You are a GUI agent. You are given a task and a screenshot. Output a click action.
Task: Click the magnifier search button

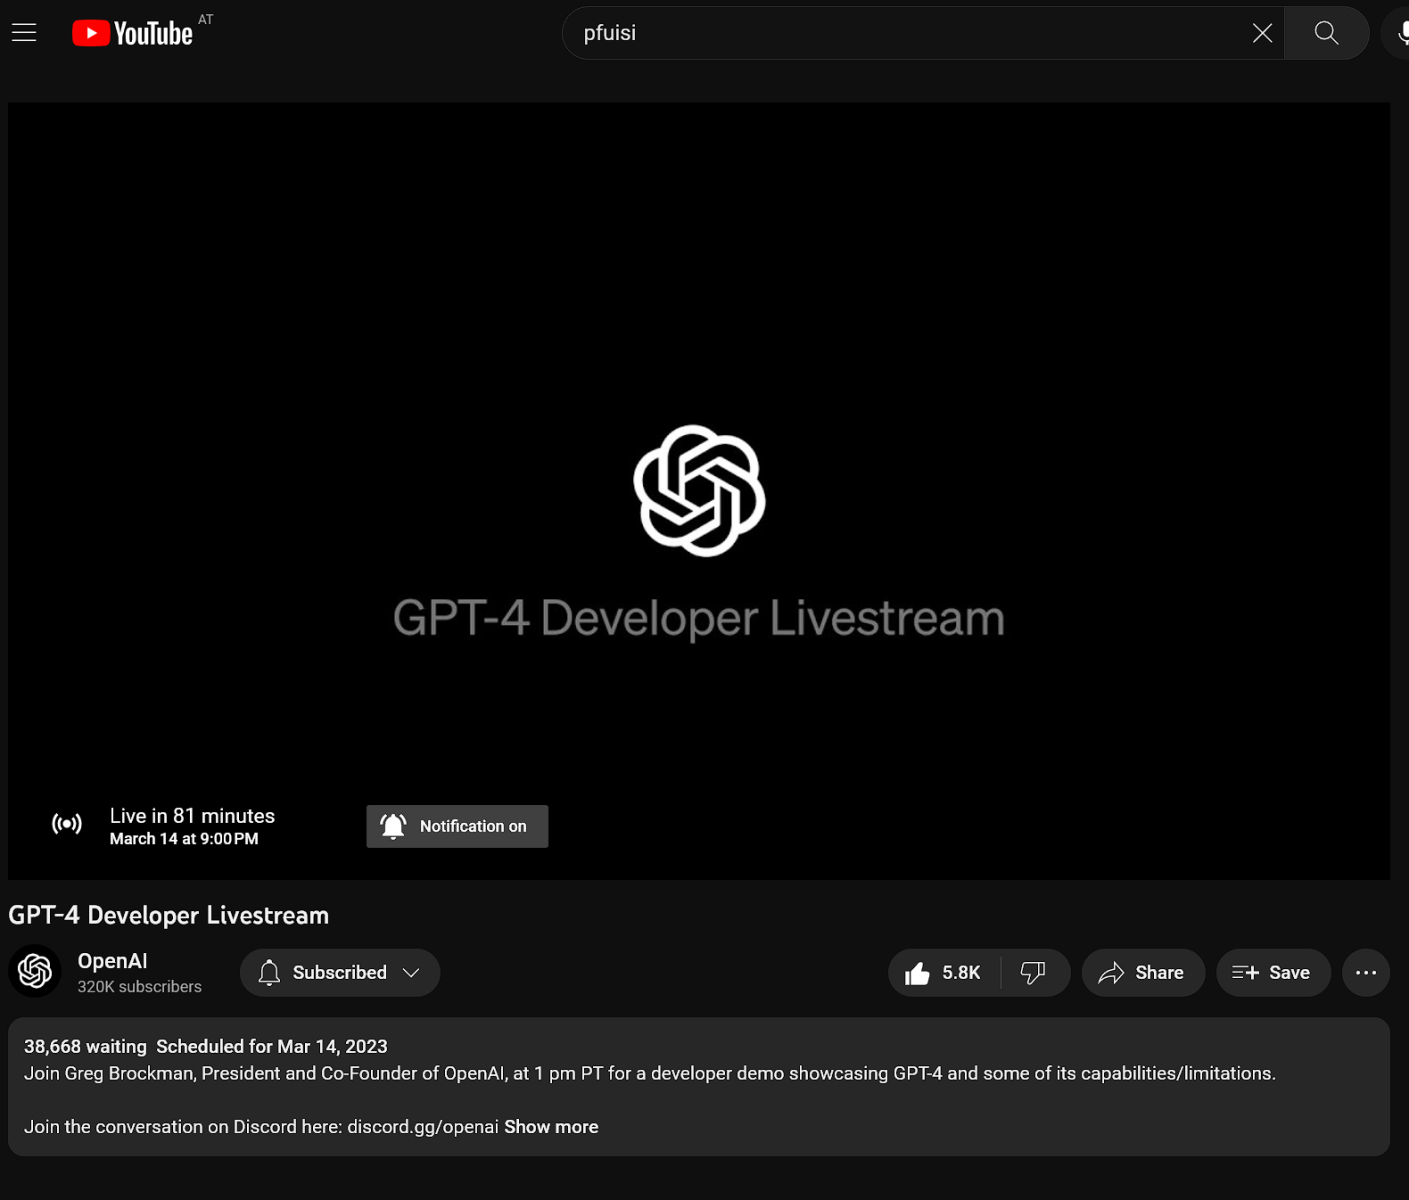[x=1326, y=33]
